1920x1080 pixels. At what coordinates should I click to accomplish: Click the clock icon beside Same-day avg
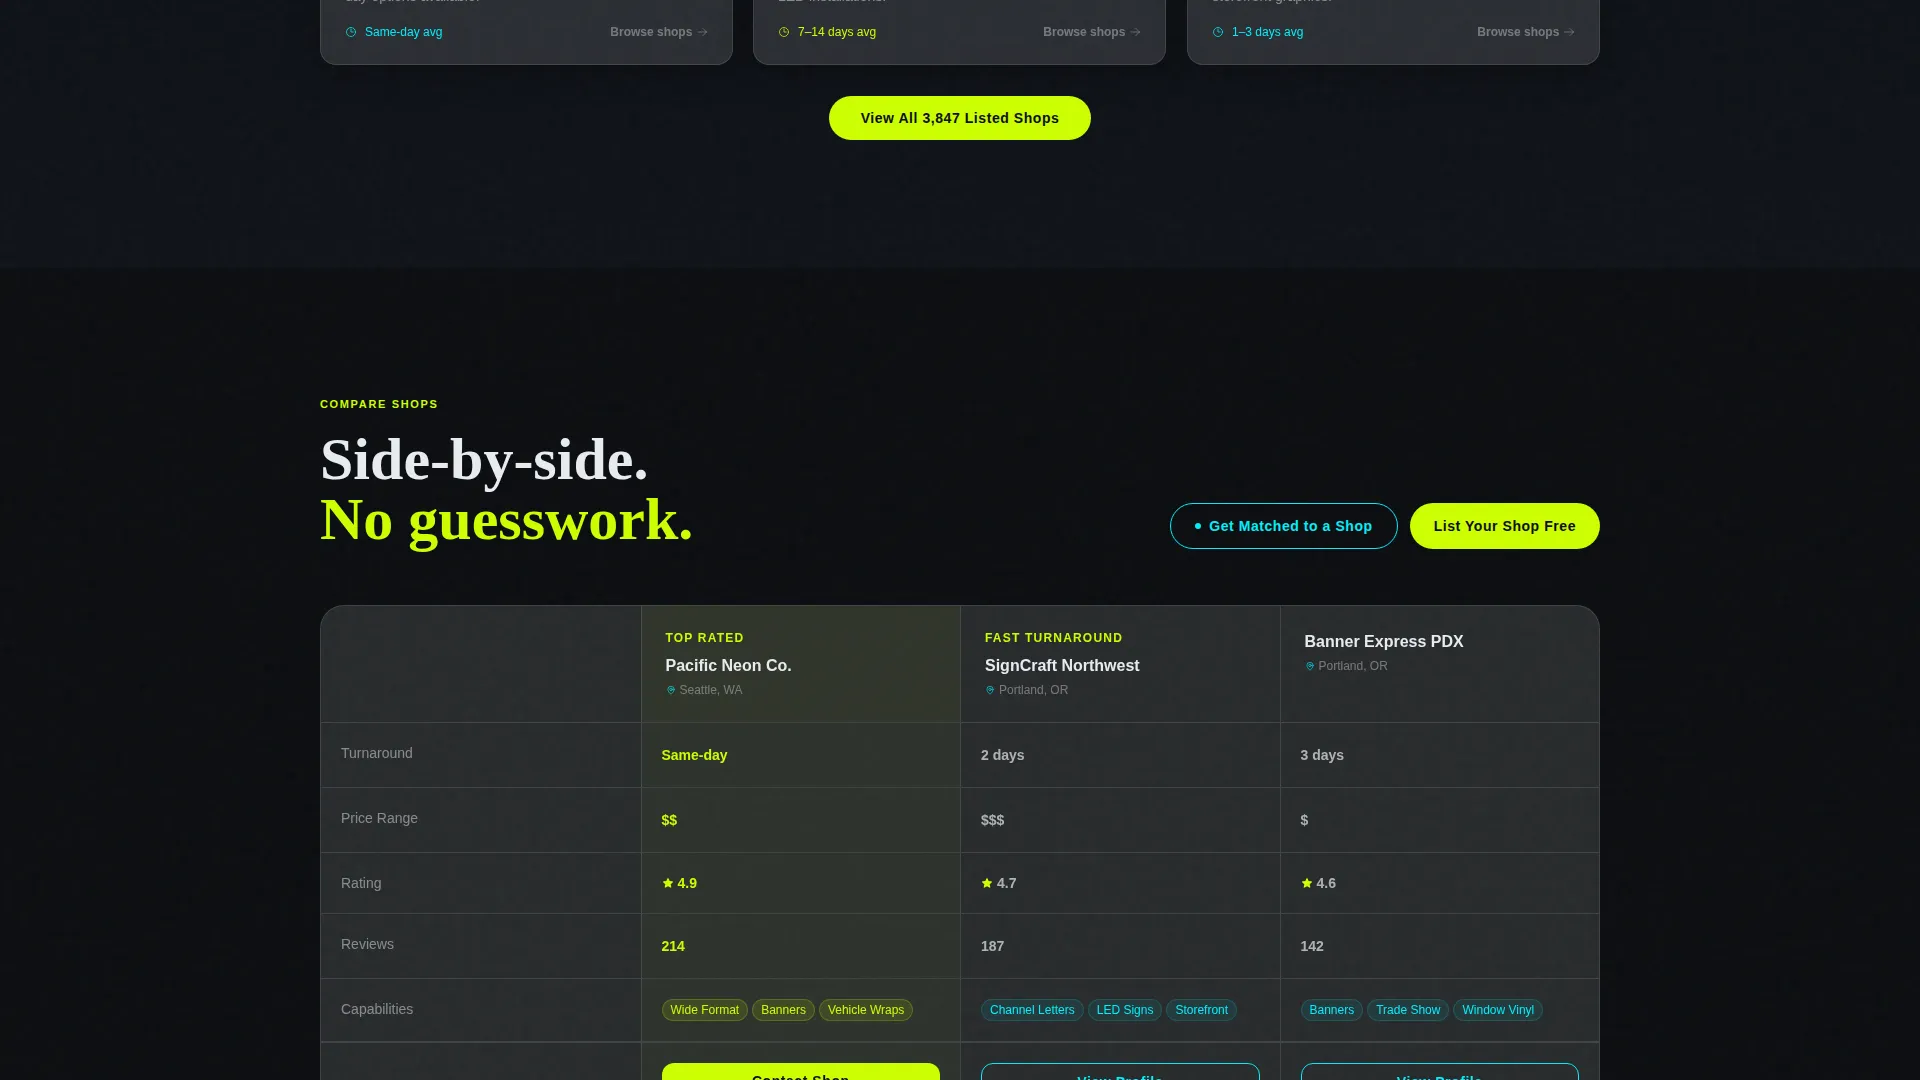click(x=351, y=32)
